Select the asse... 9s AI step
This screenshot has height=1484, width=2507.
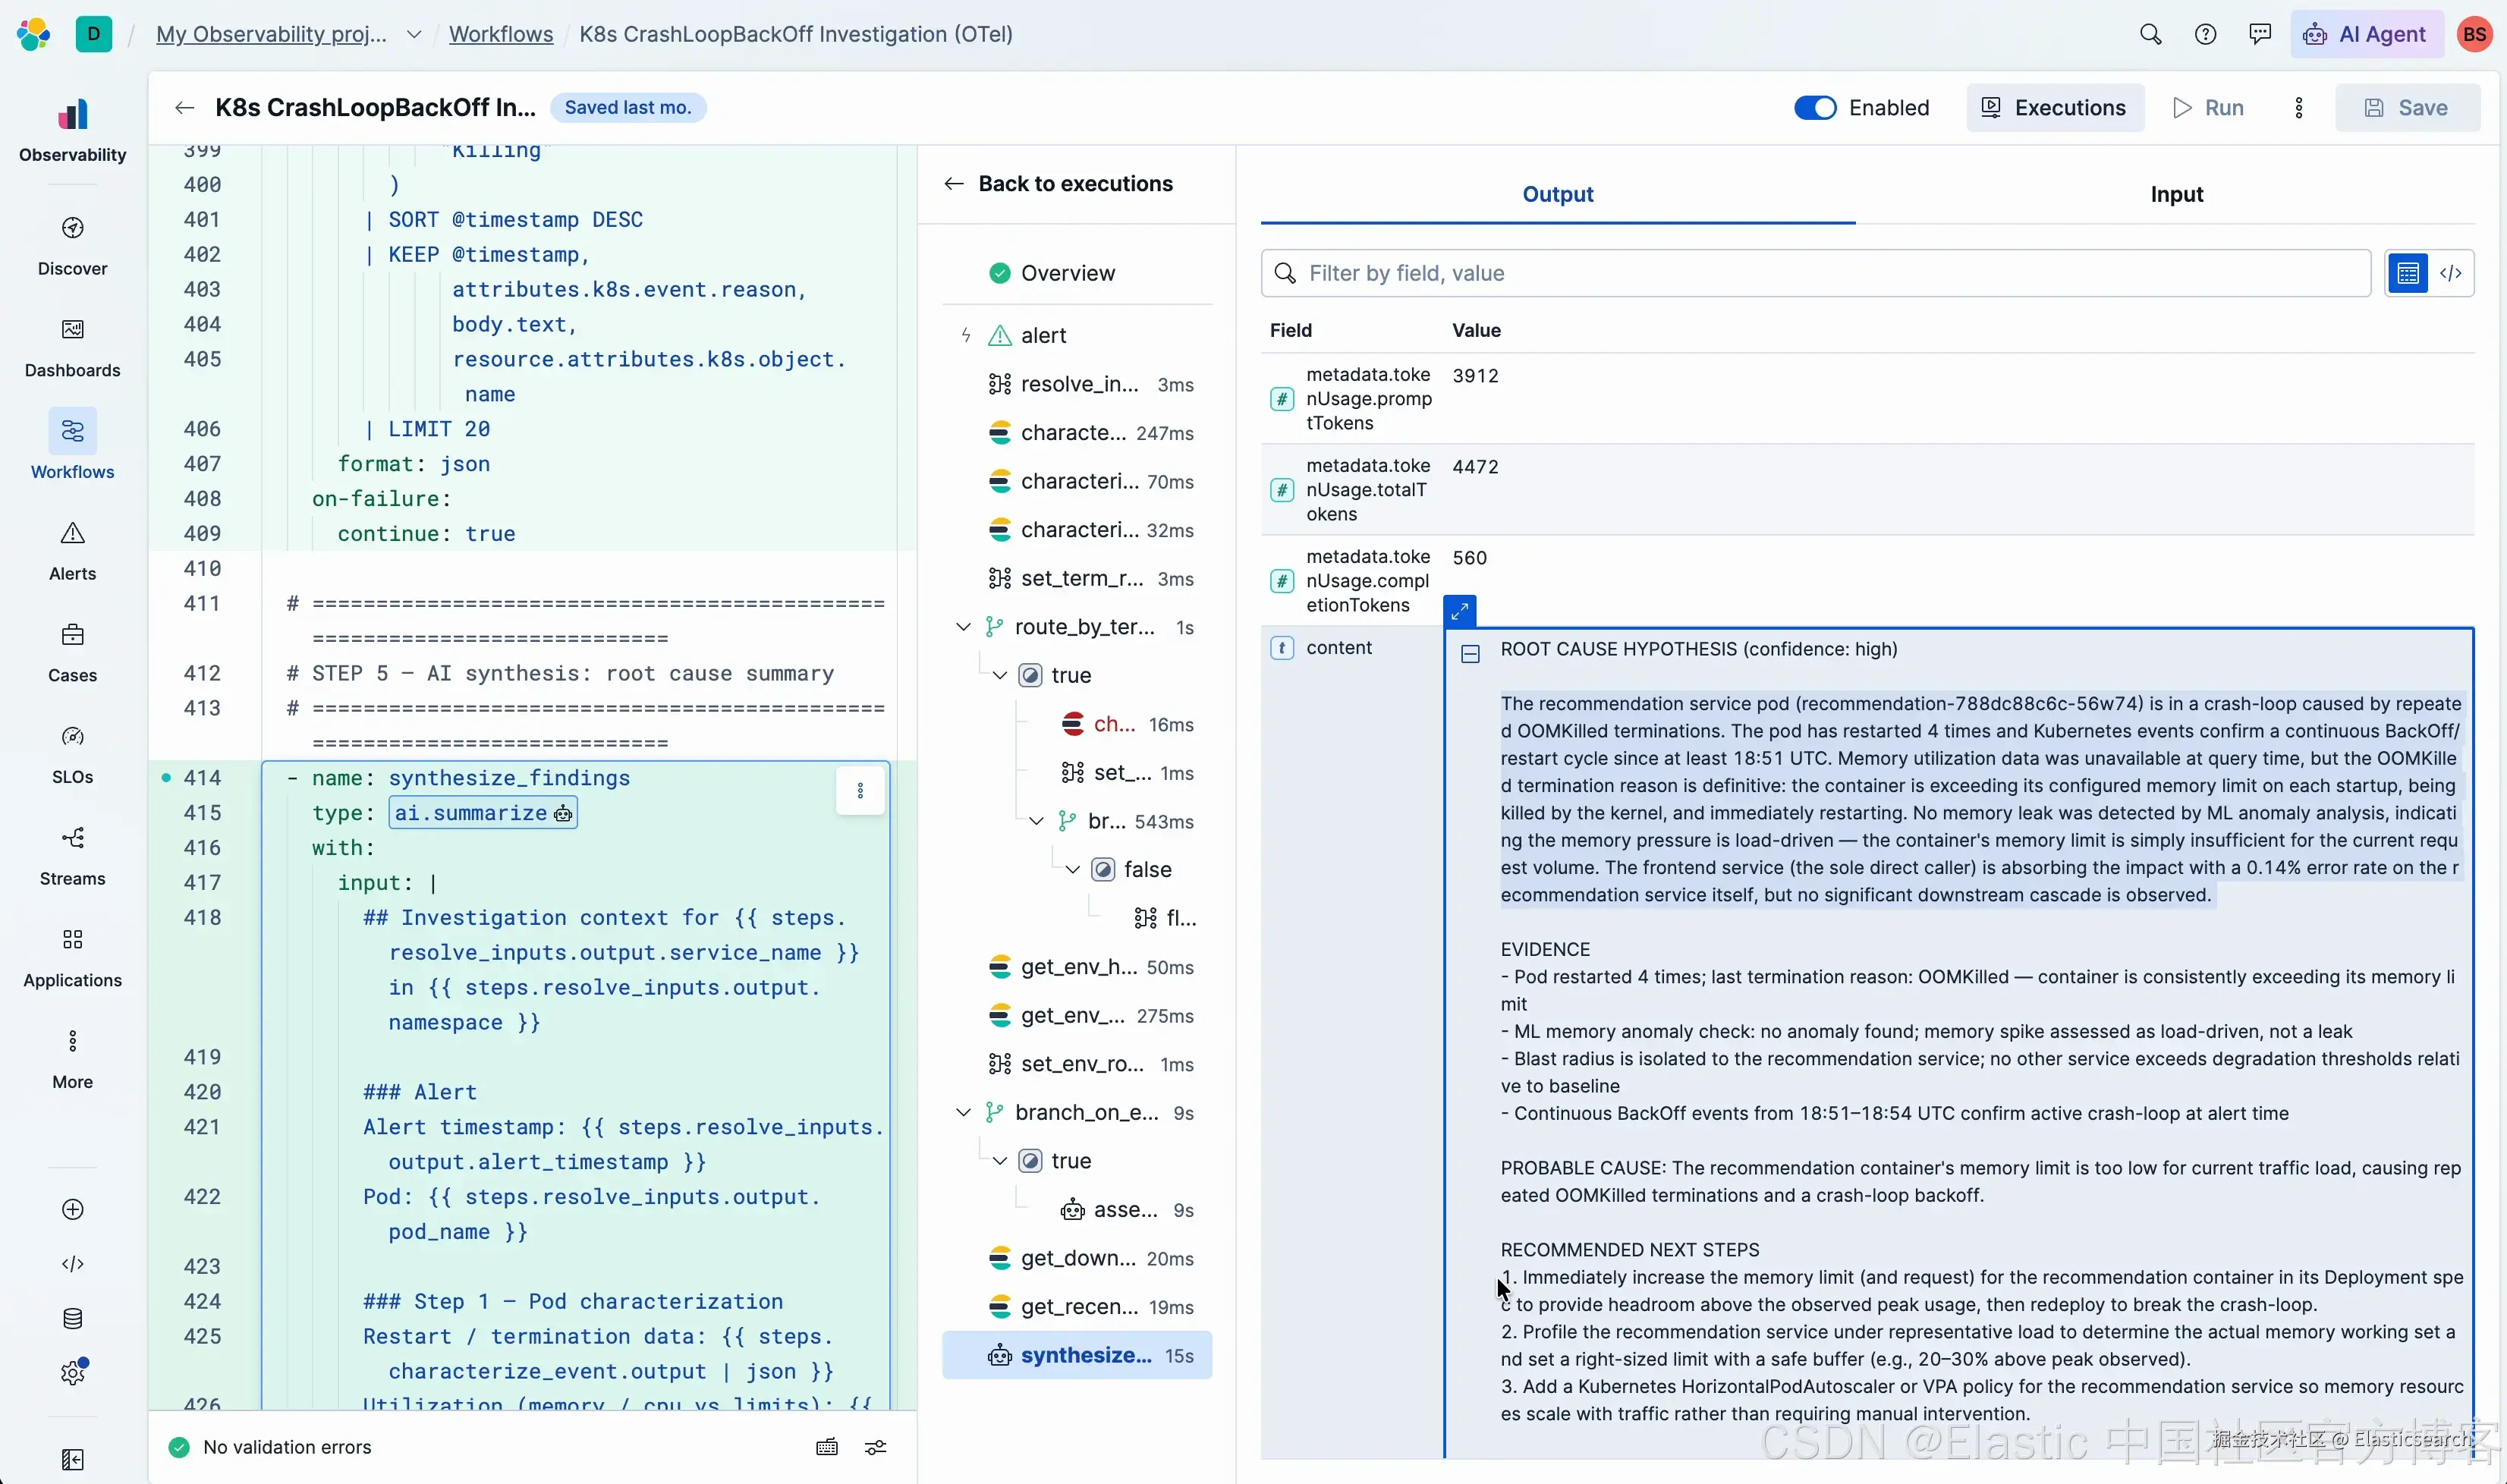click(1127, 1210)
